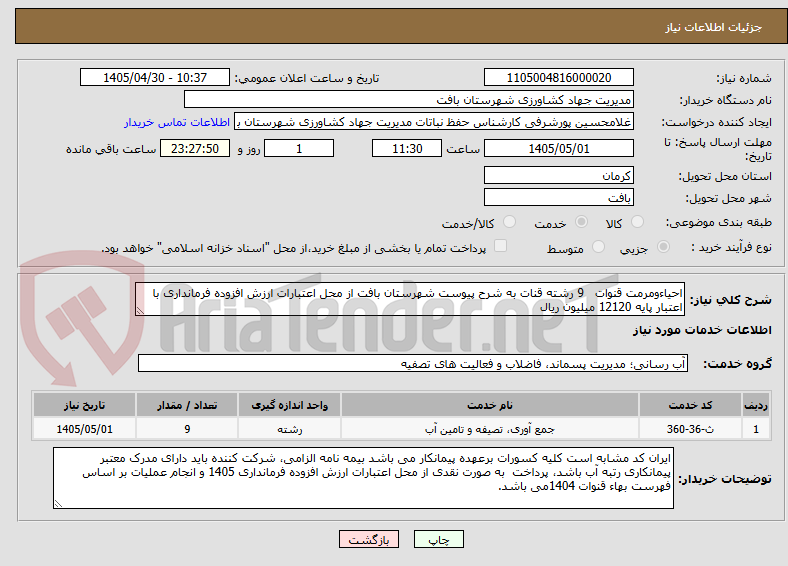Click the resize grip of description textarea
788x566 pixels.
point(140,311)
